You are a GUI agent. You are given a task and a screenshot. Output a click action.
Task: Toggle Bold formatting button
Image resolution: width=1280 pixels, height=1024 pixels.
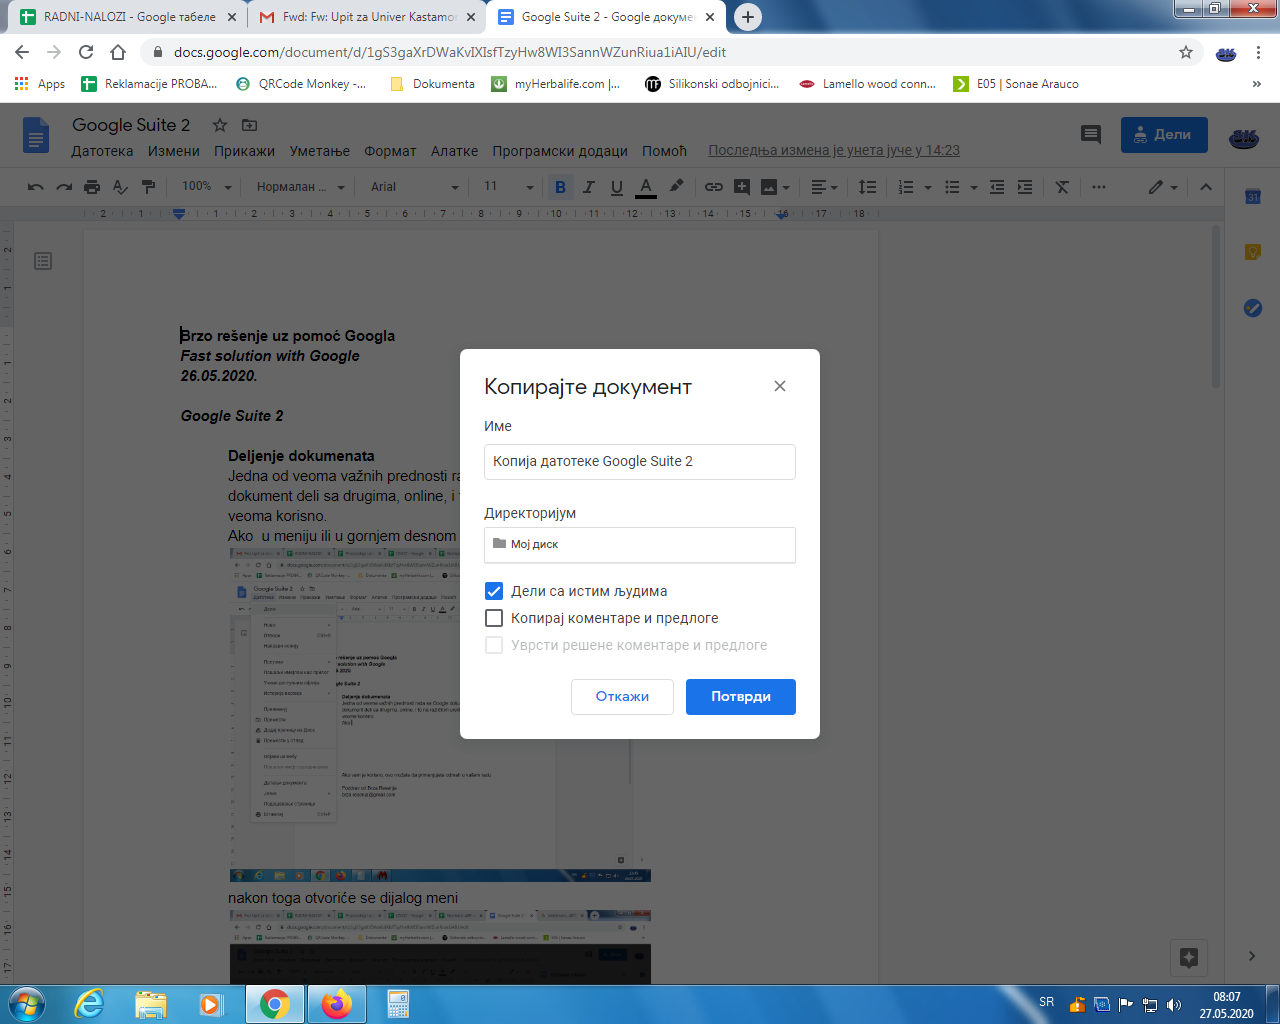[560, 187]
